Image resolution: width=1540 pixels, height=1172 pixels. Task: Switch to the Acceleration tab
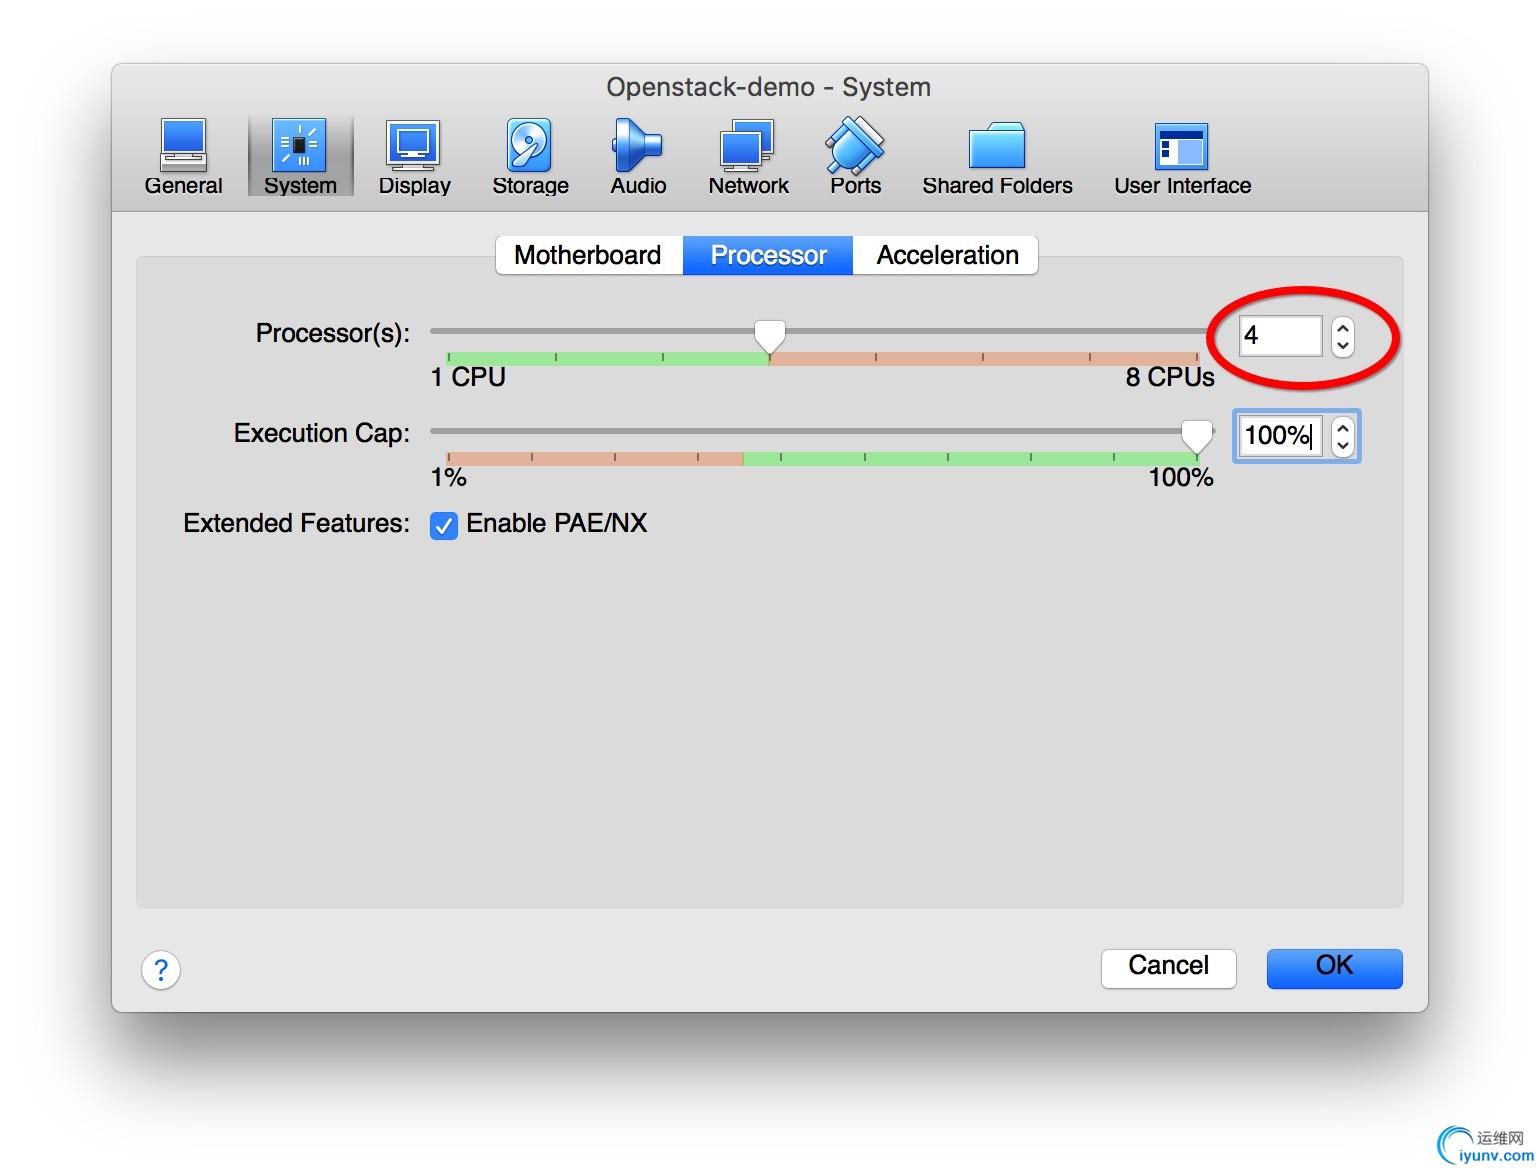[x=946, y=255]
